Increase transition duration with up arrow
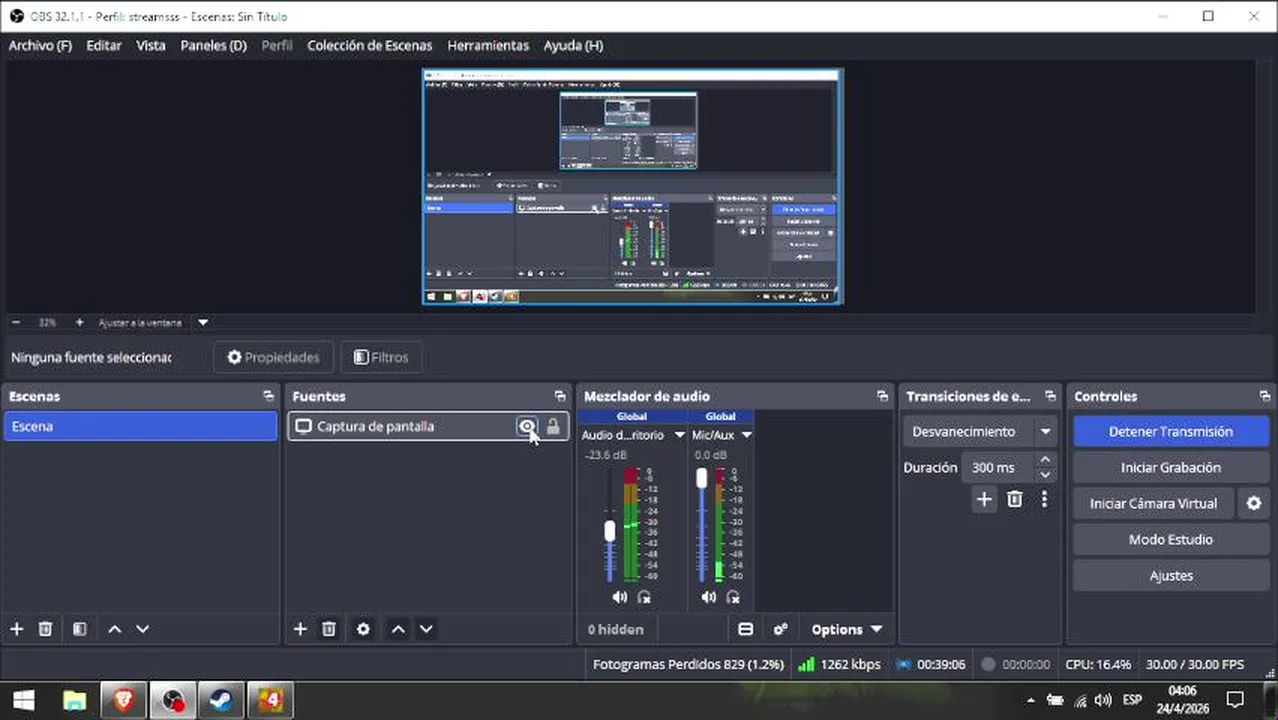Viewport: 1278px width, 720px height. point(1045,460)
